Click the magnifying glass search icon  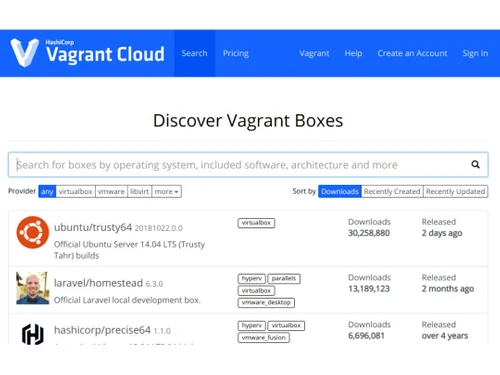tap(475, 164)
